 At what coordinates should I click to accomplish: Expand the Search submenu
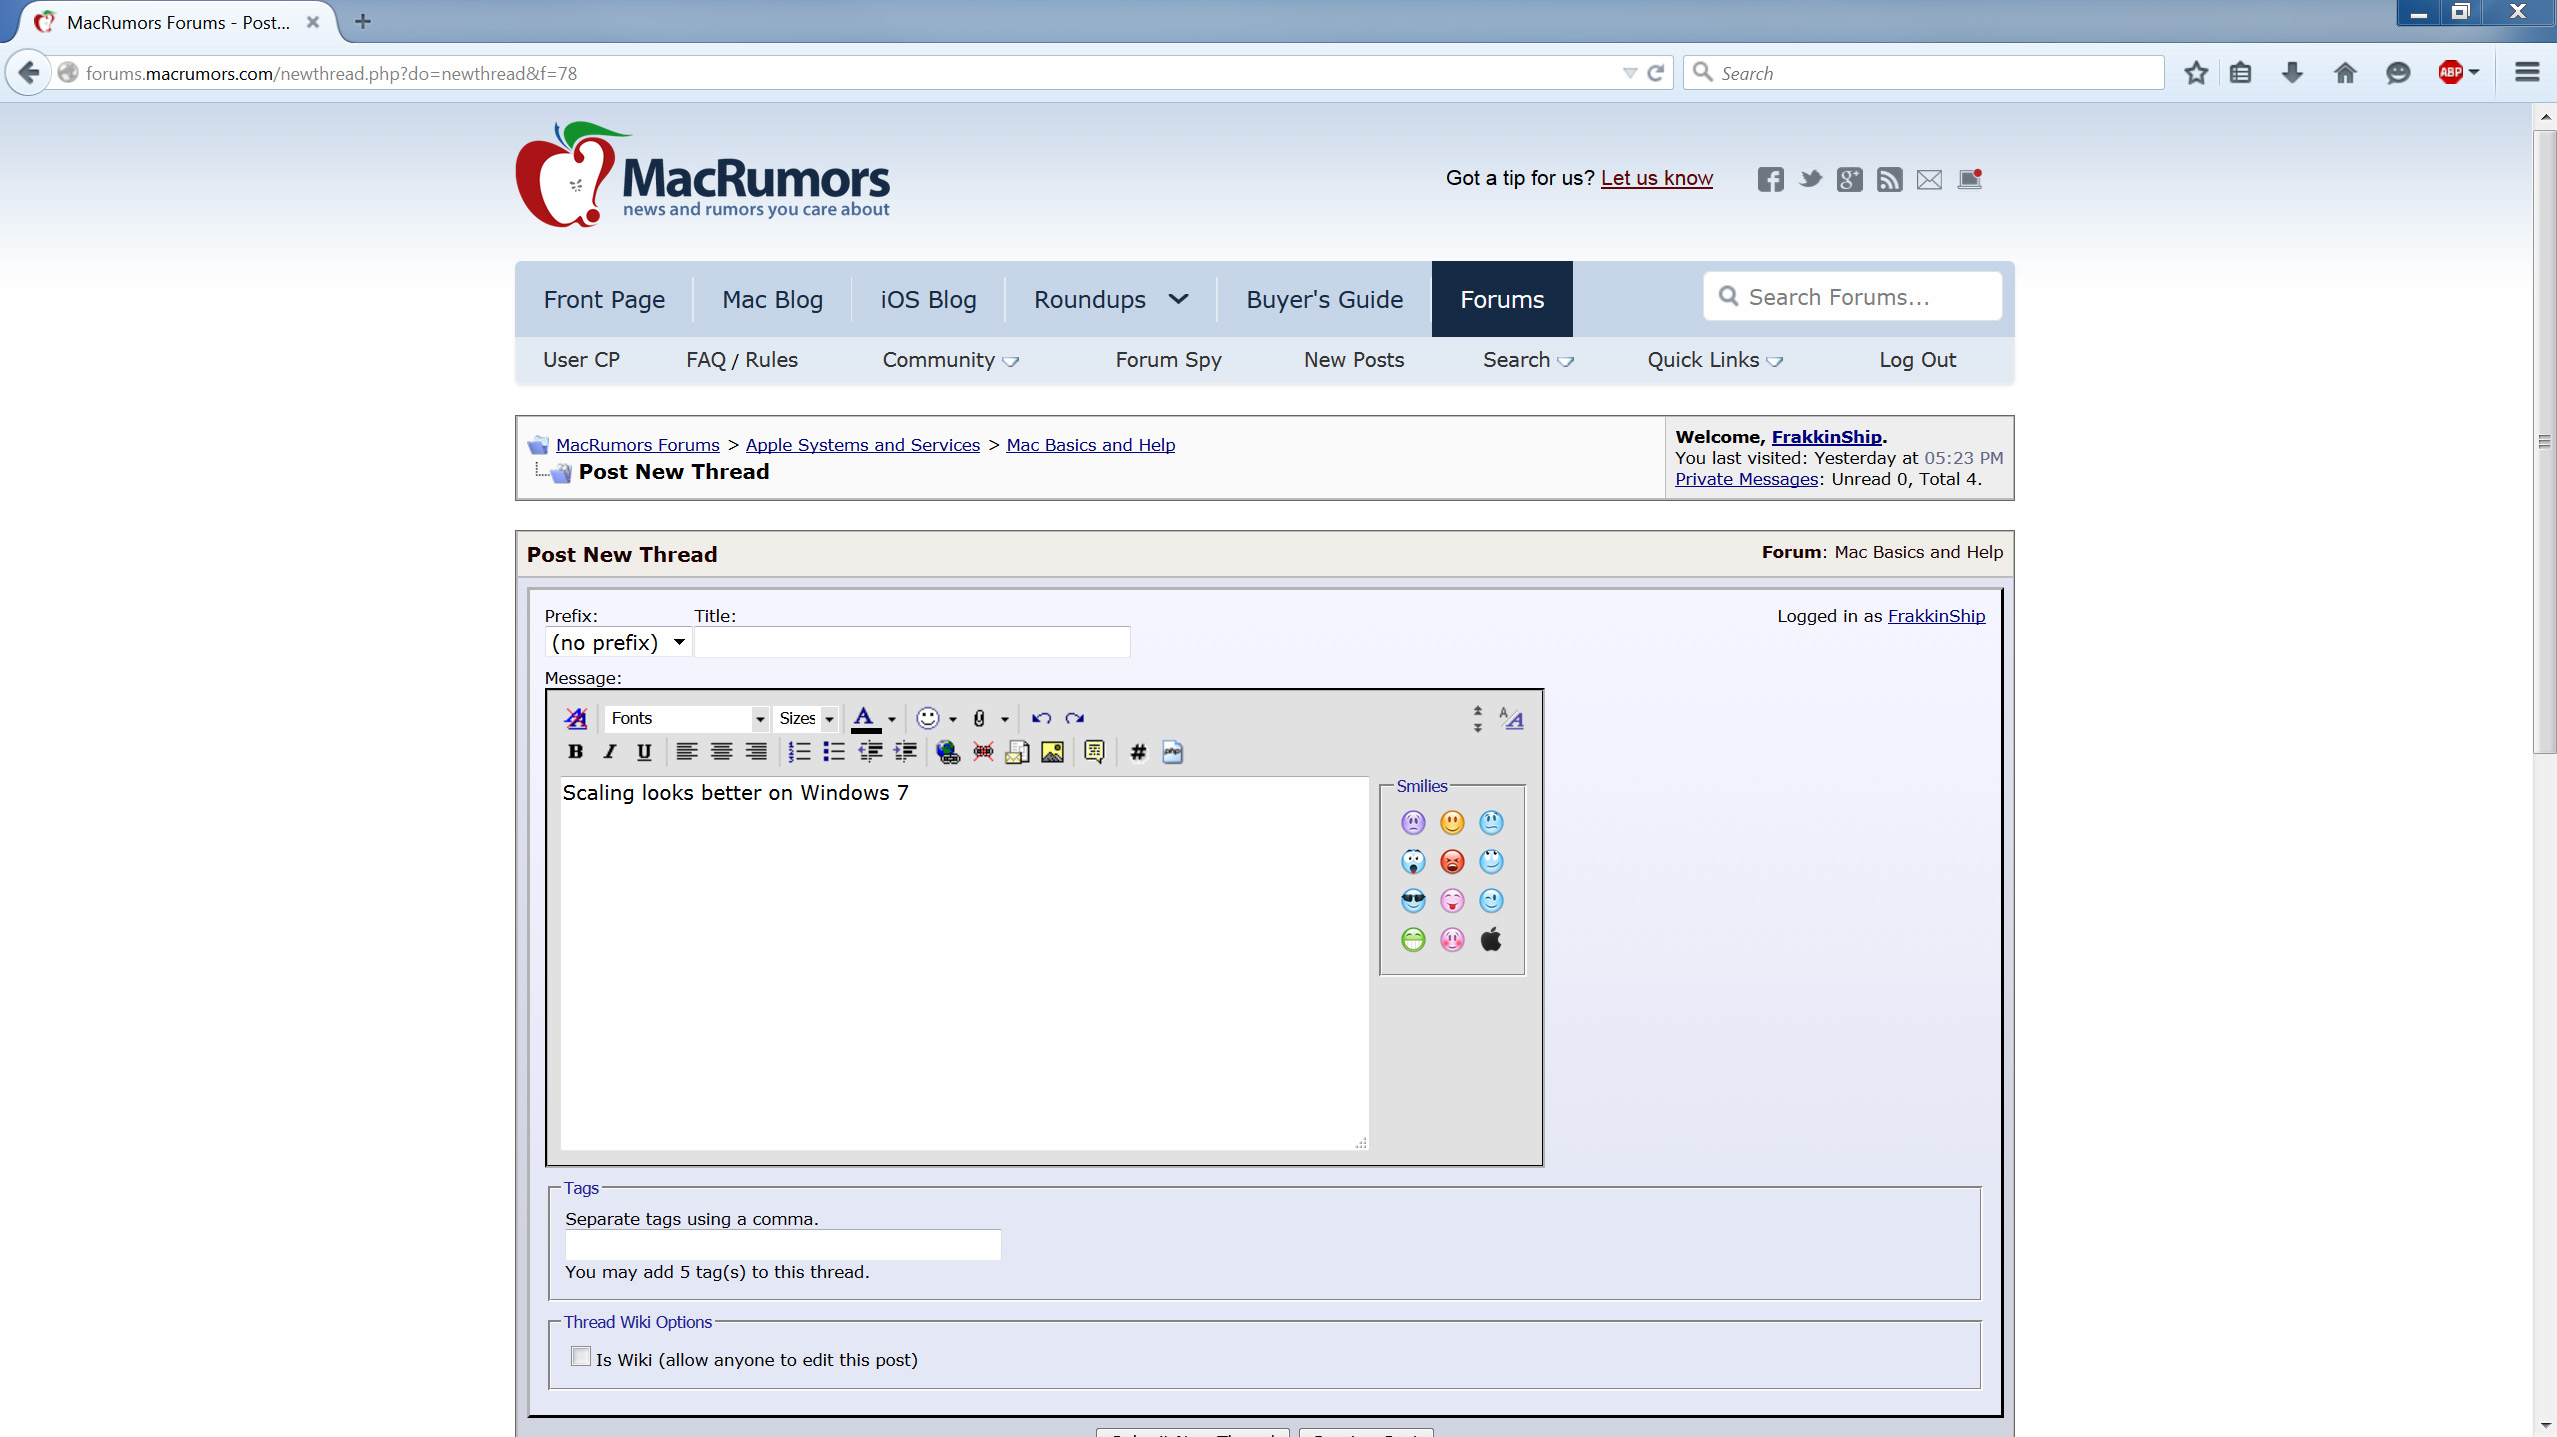click(x=1528, y=360)
